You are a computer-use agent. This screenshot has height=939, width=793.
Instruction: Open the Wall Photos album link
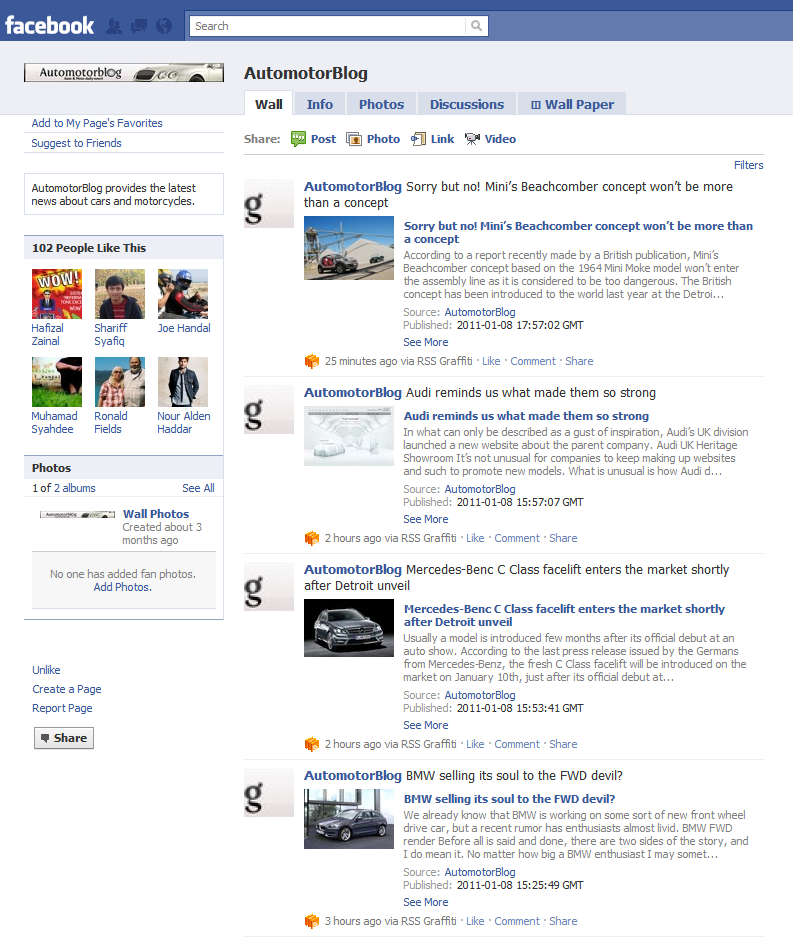click(x=156, y=514)
